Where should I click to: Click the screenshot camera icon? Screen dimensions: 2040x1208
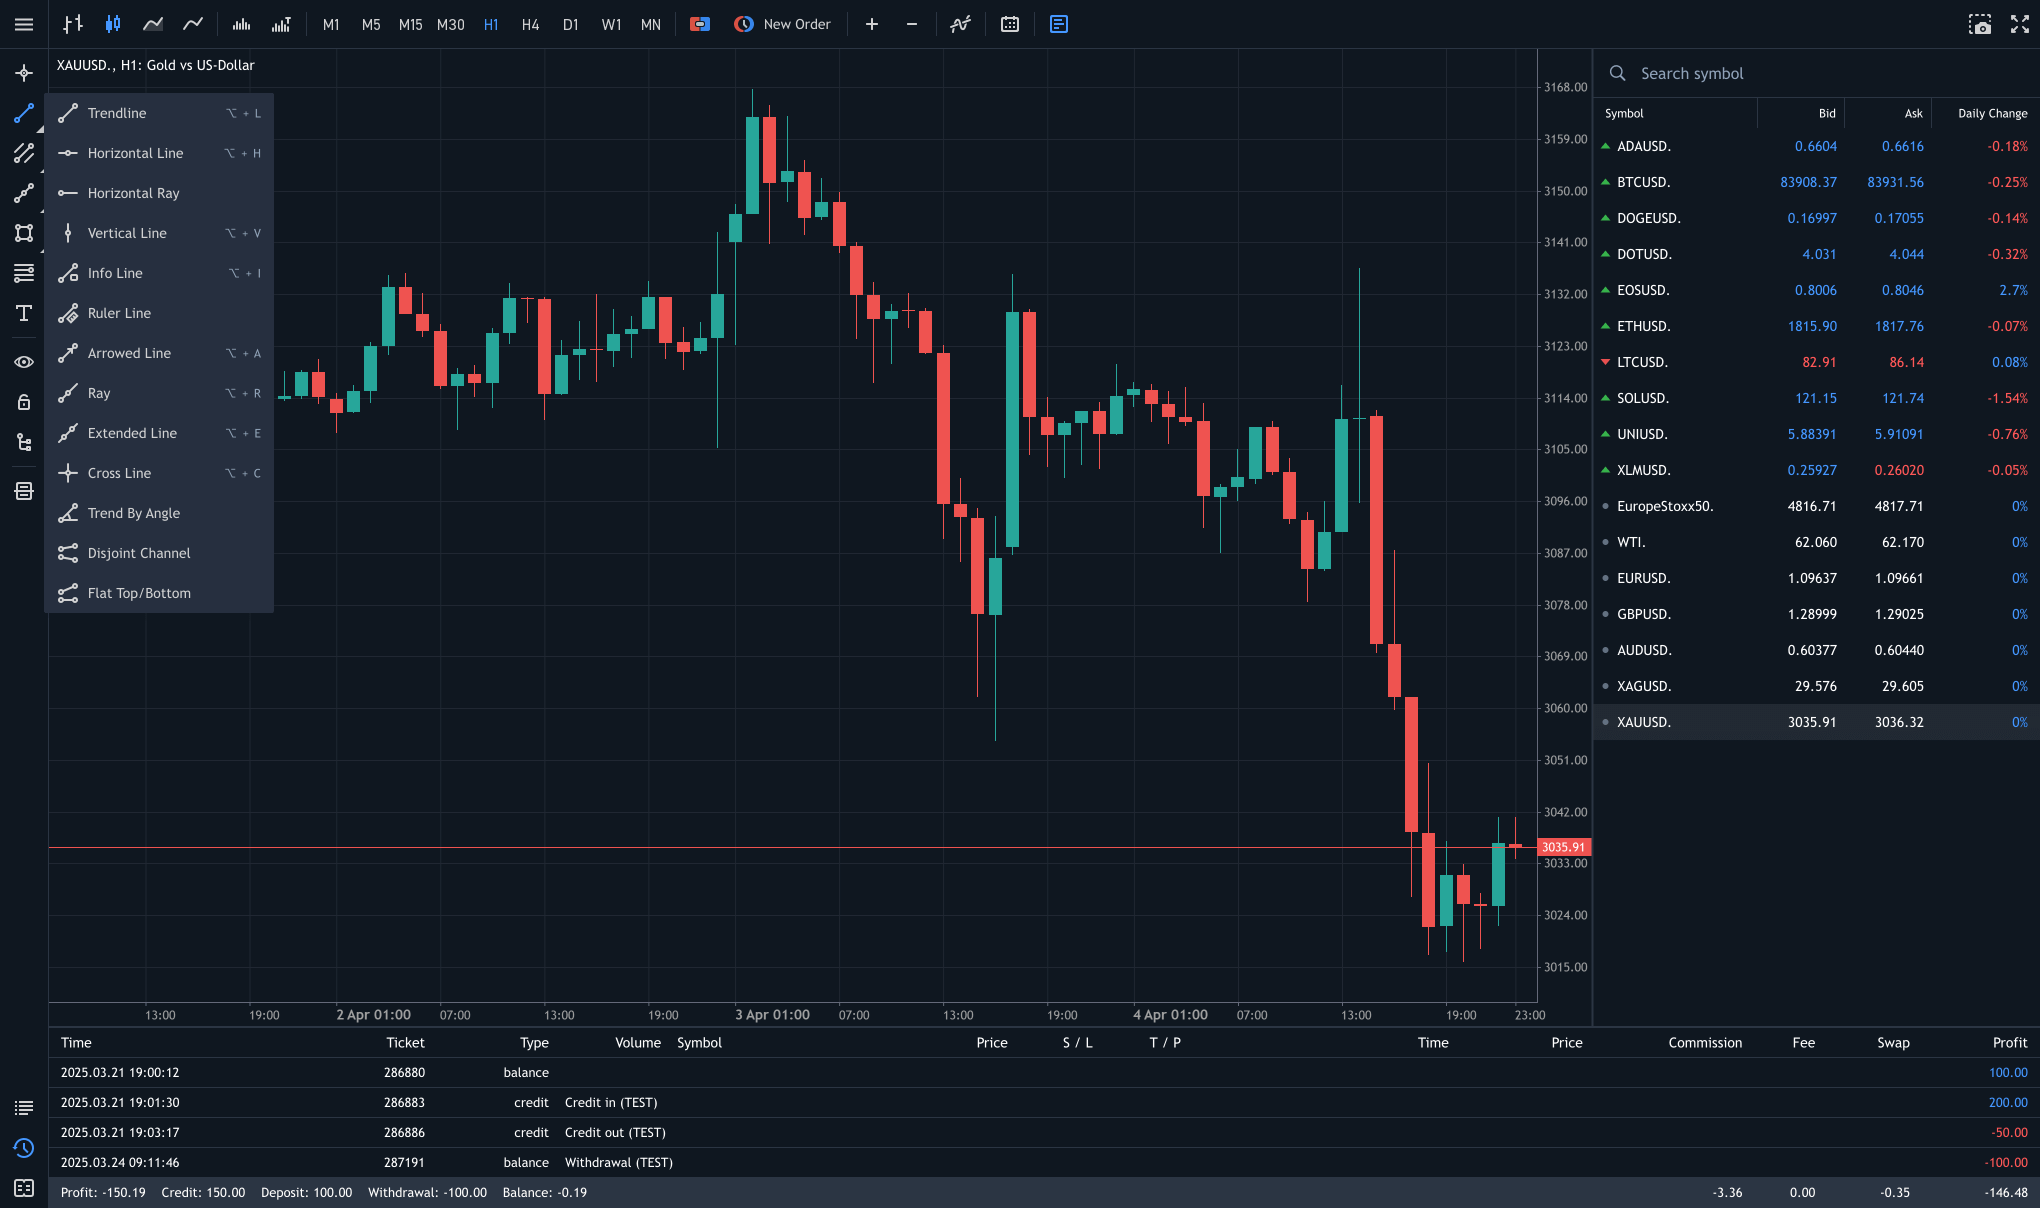[x=1980, y=24]
